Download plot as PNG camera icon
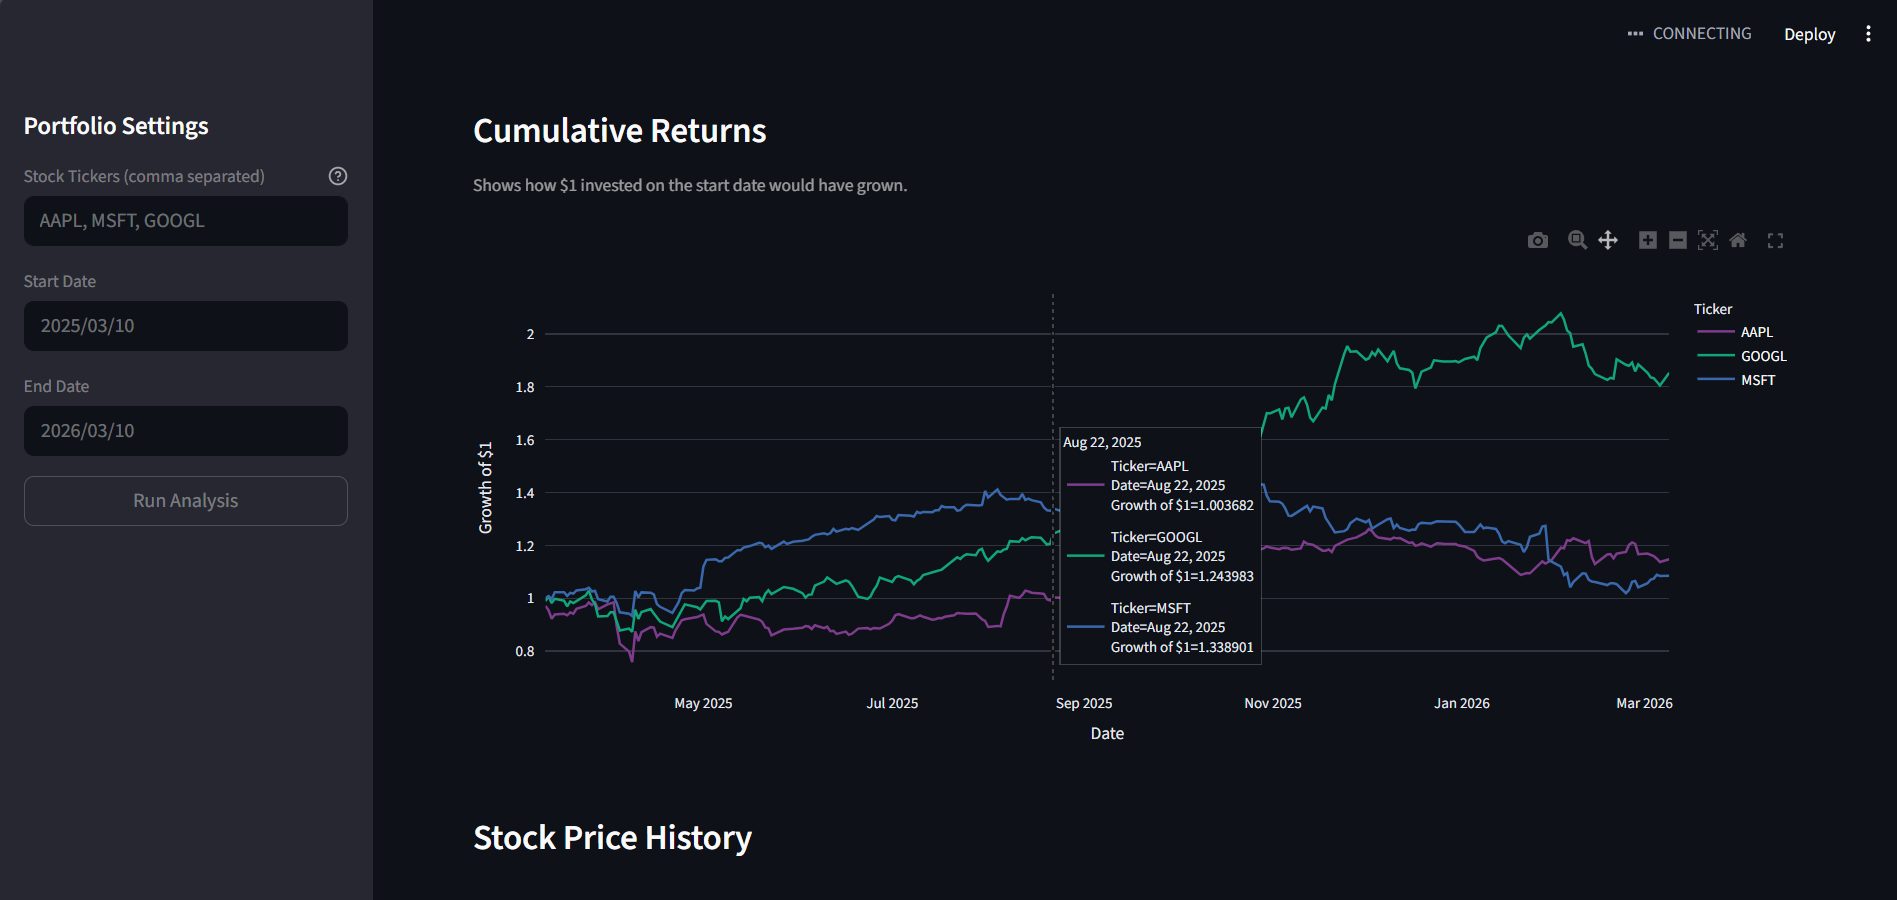This screenshot has width=1897, height=900. tap(1538, 240)
